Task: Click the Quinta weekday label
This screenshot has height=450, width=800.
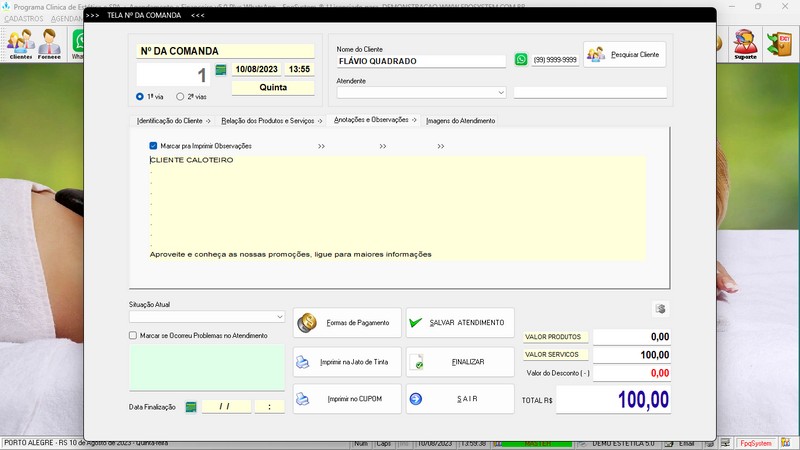Action: (273, 87)
